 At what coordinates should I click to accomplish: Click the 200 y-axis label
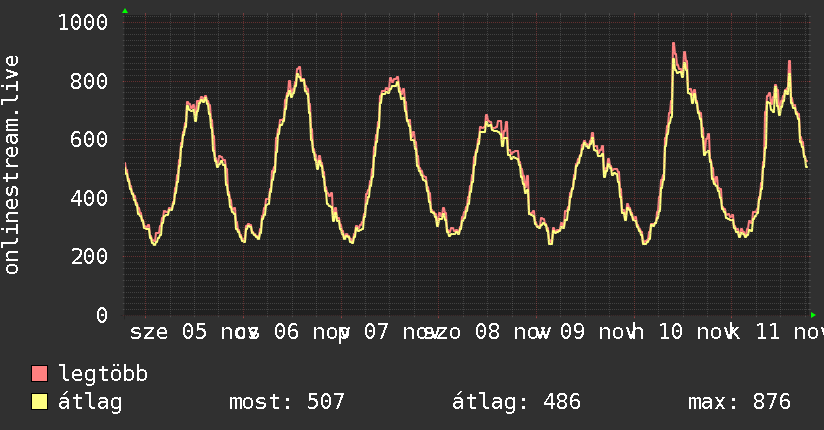[89, 256]
